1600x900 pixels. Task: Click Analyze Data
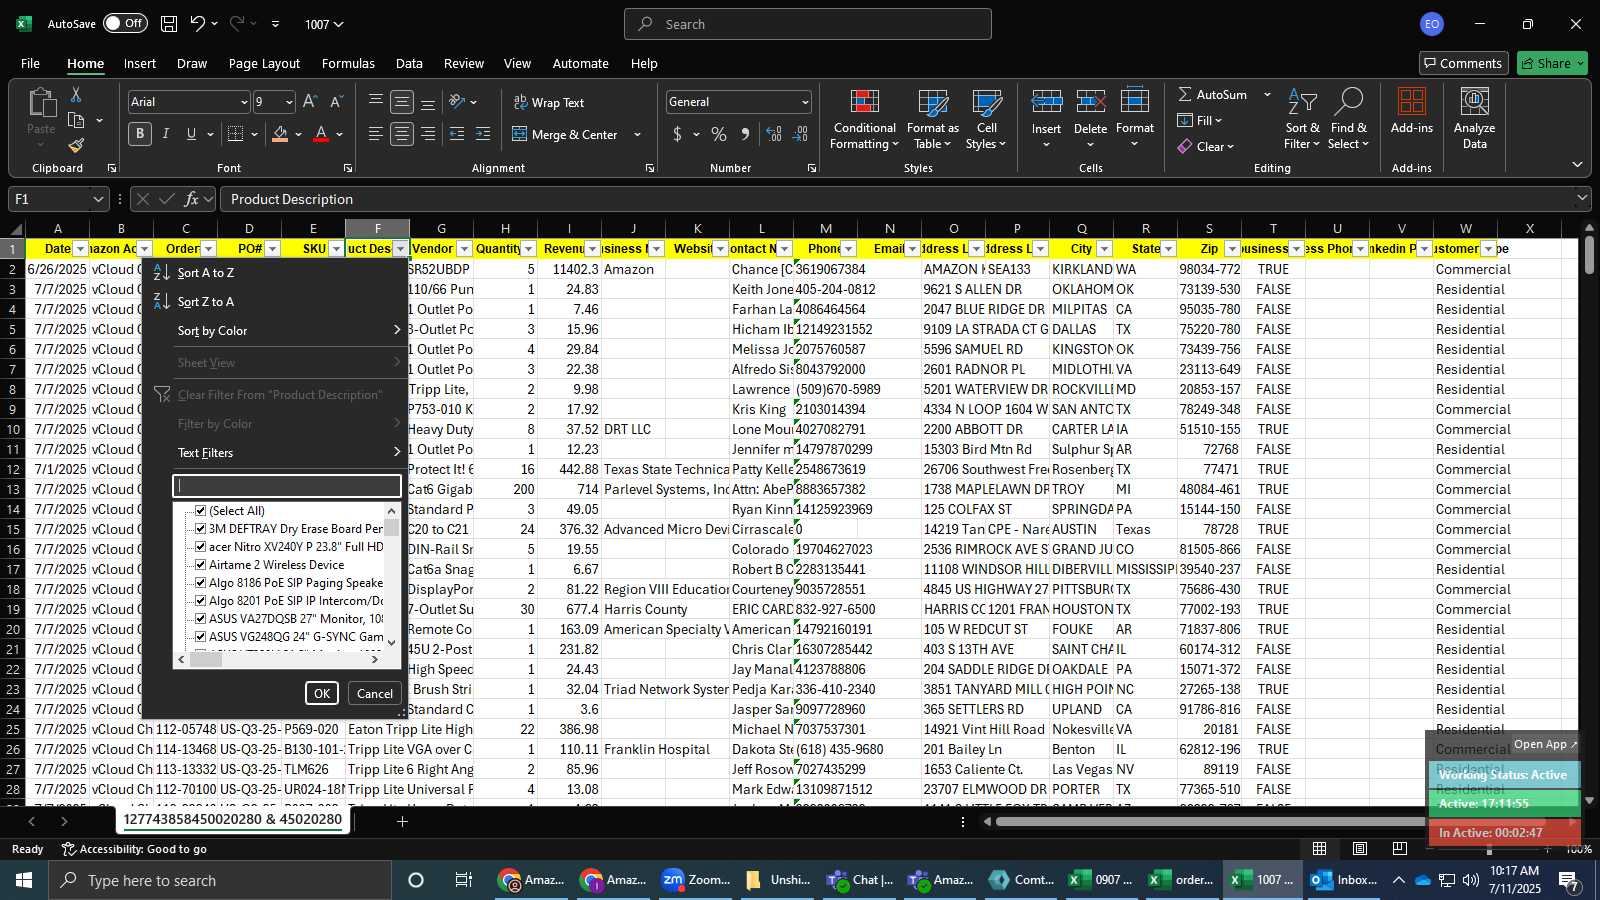pos(1474,120)
